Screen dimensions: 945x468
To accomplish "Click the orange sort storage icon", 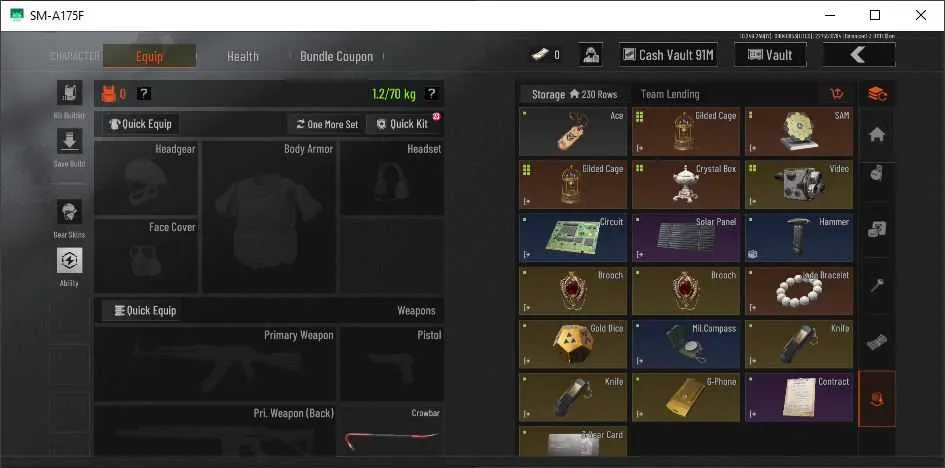I will pyautogui.click(x=837, y=94).
